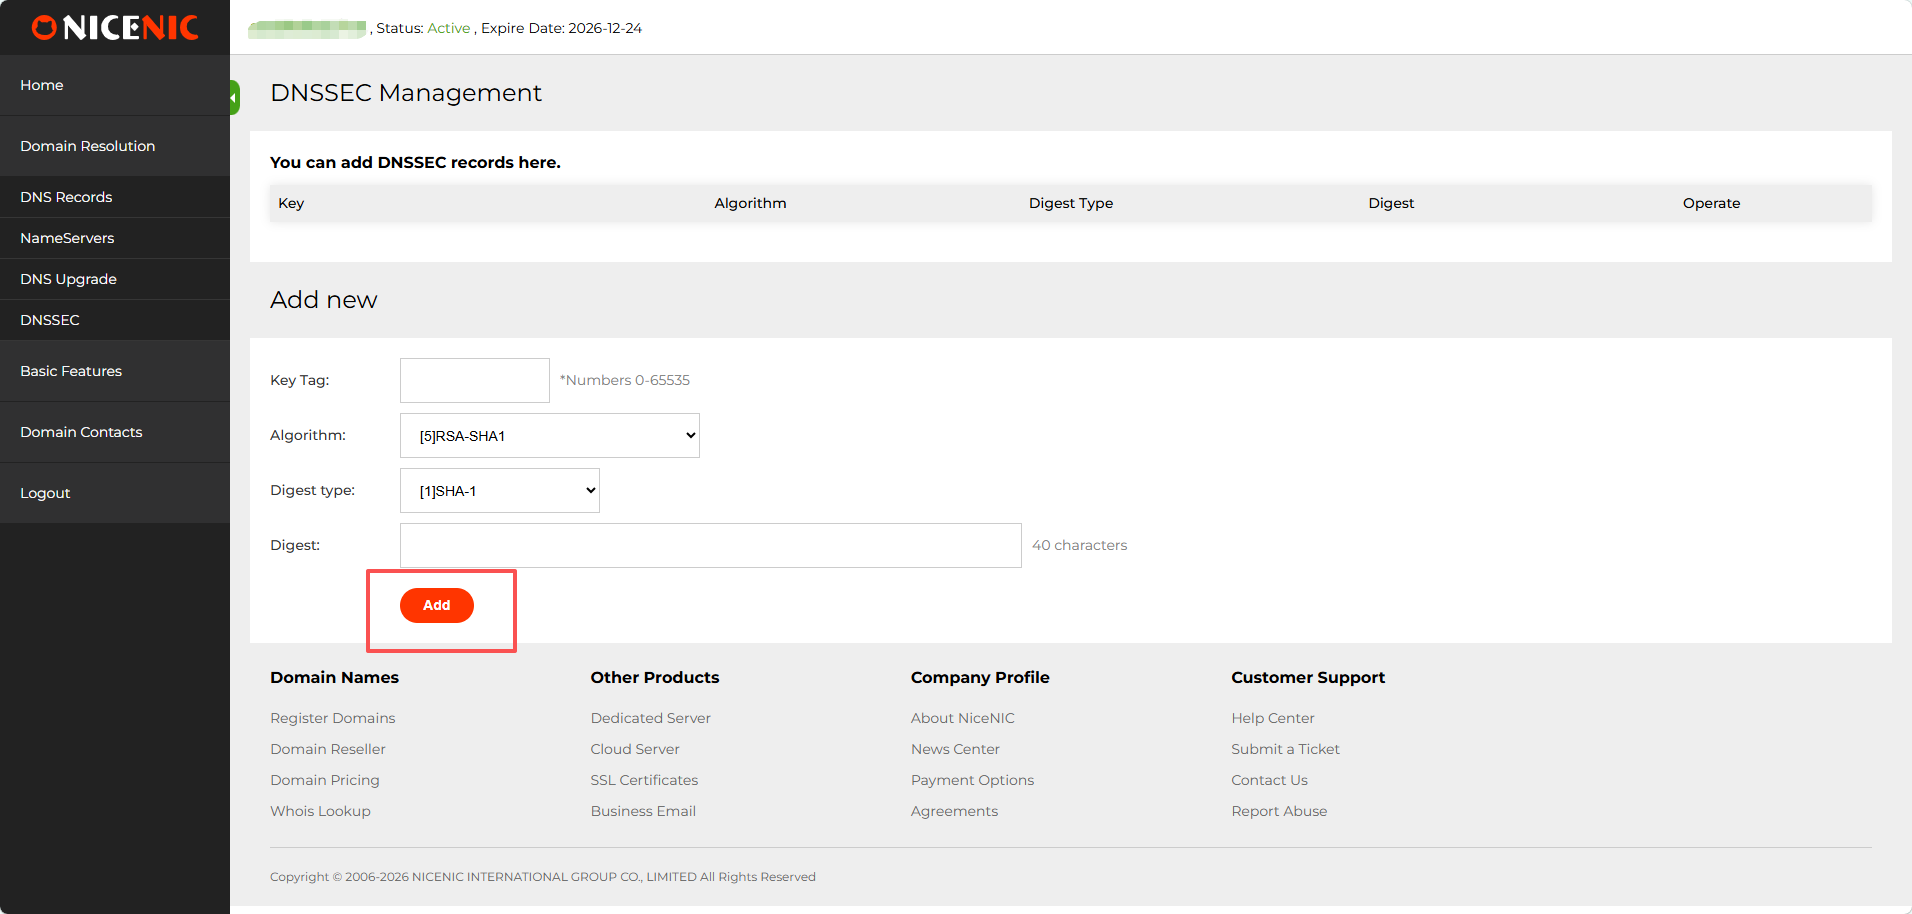Go to Home in sidebar
This screenshot has width=1912, height=914.
(x=42, y=86)
